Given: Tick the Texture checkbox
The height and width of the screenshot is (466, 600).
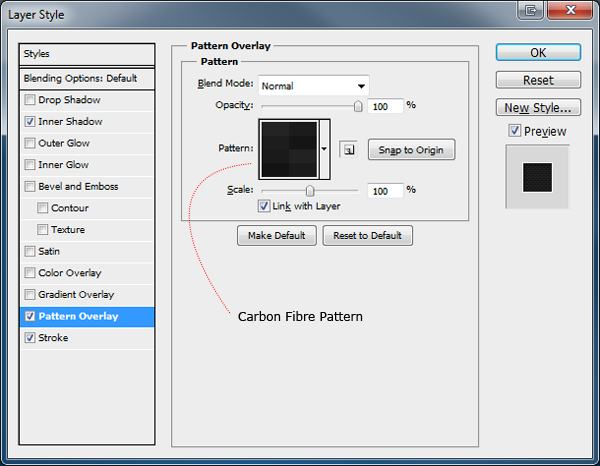Looking at the screenshot, I should [x=42, y=230].
